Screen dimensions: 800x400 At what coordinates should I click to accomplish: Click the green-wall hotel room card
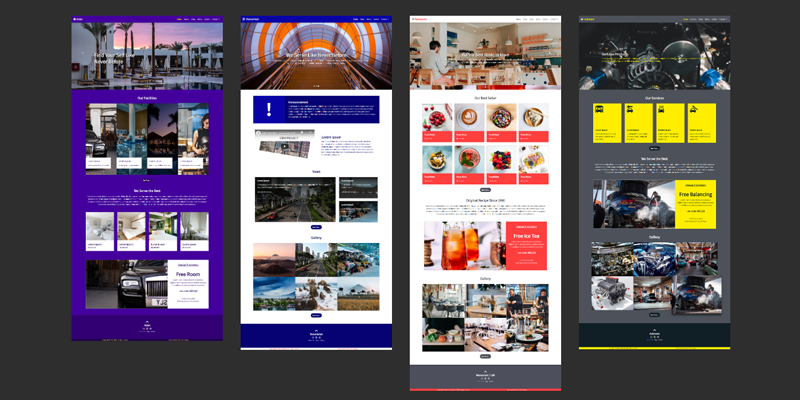[163, 232]
